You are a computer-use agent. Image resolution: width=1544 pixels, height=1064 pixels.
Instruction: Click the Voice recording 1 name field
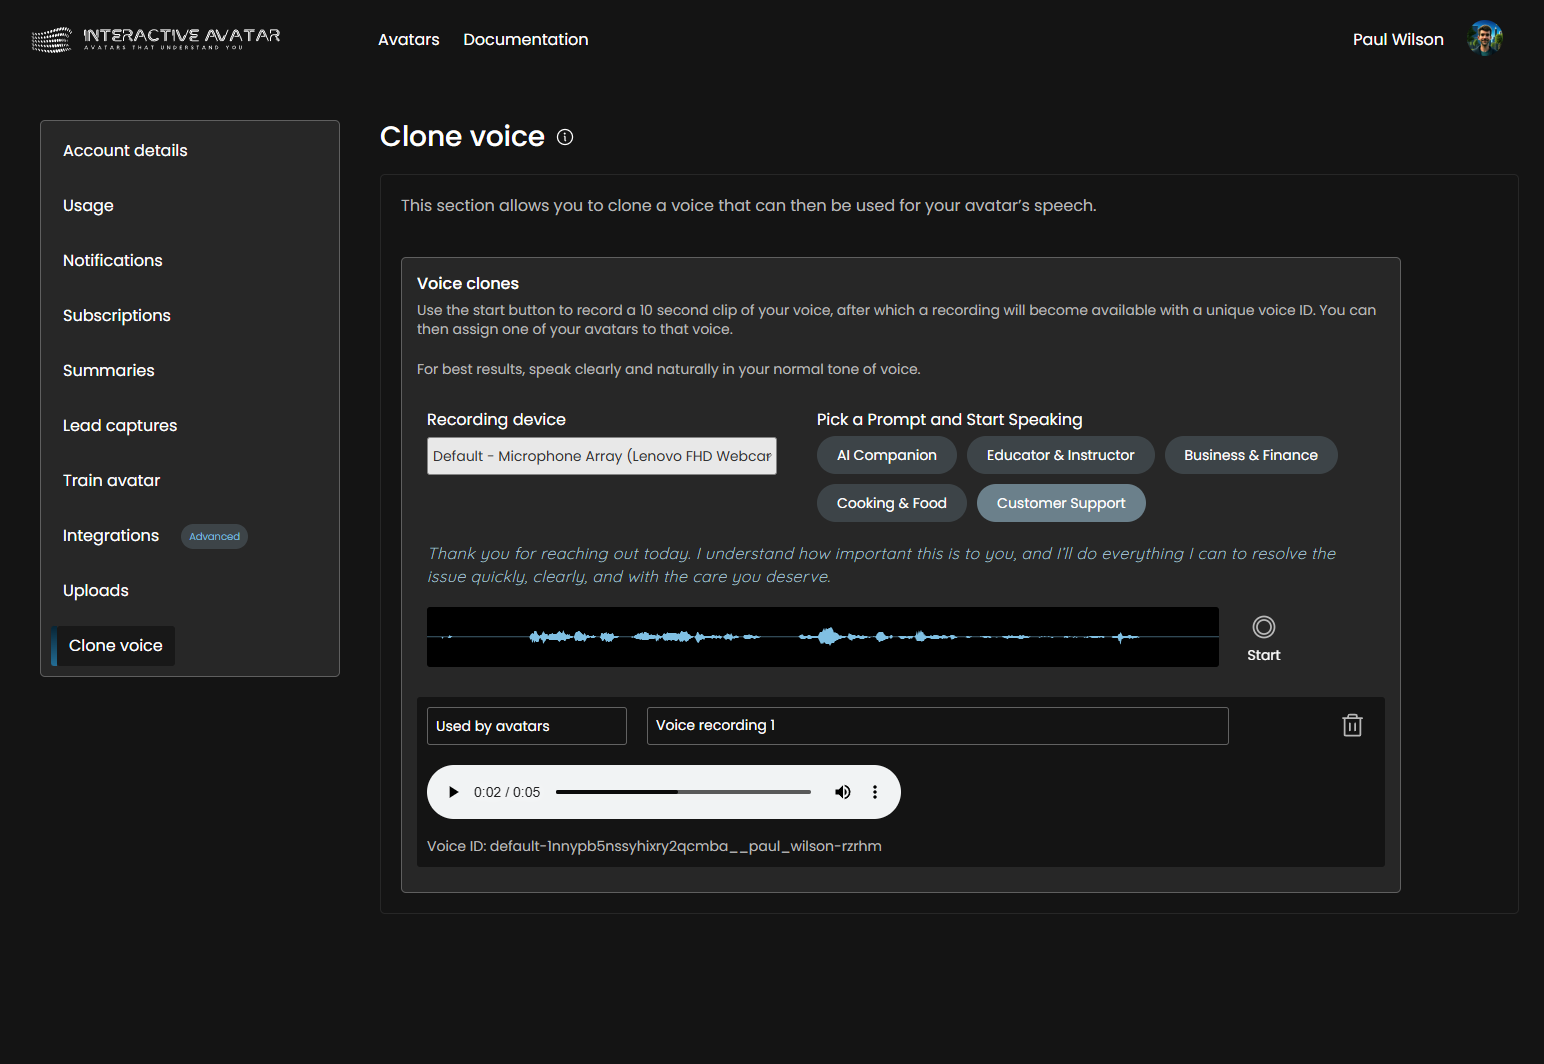click(x=937, y=726)
